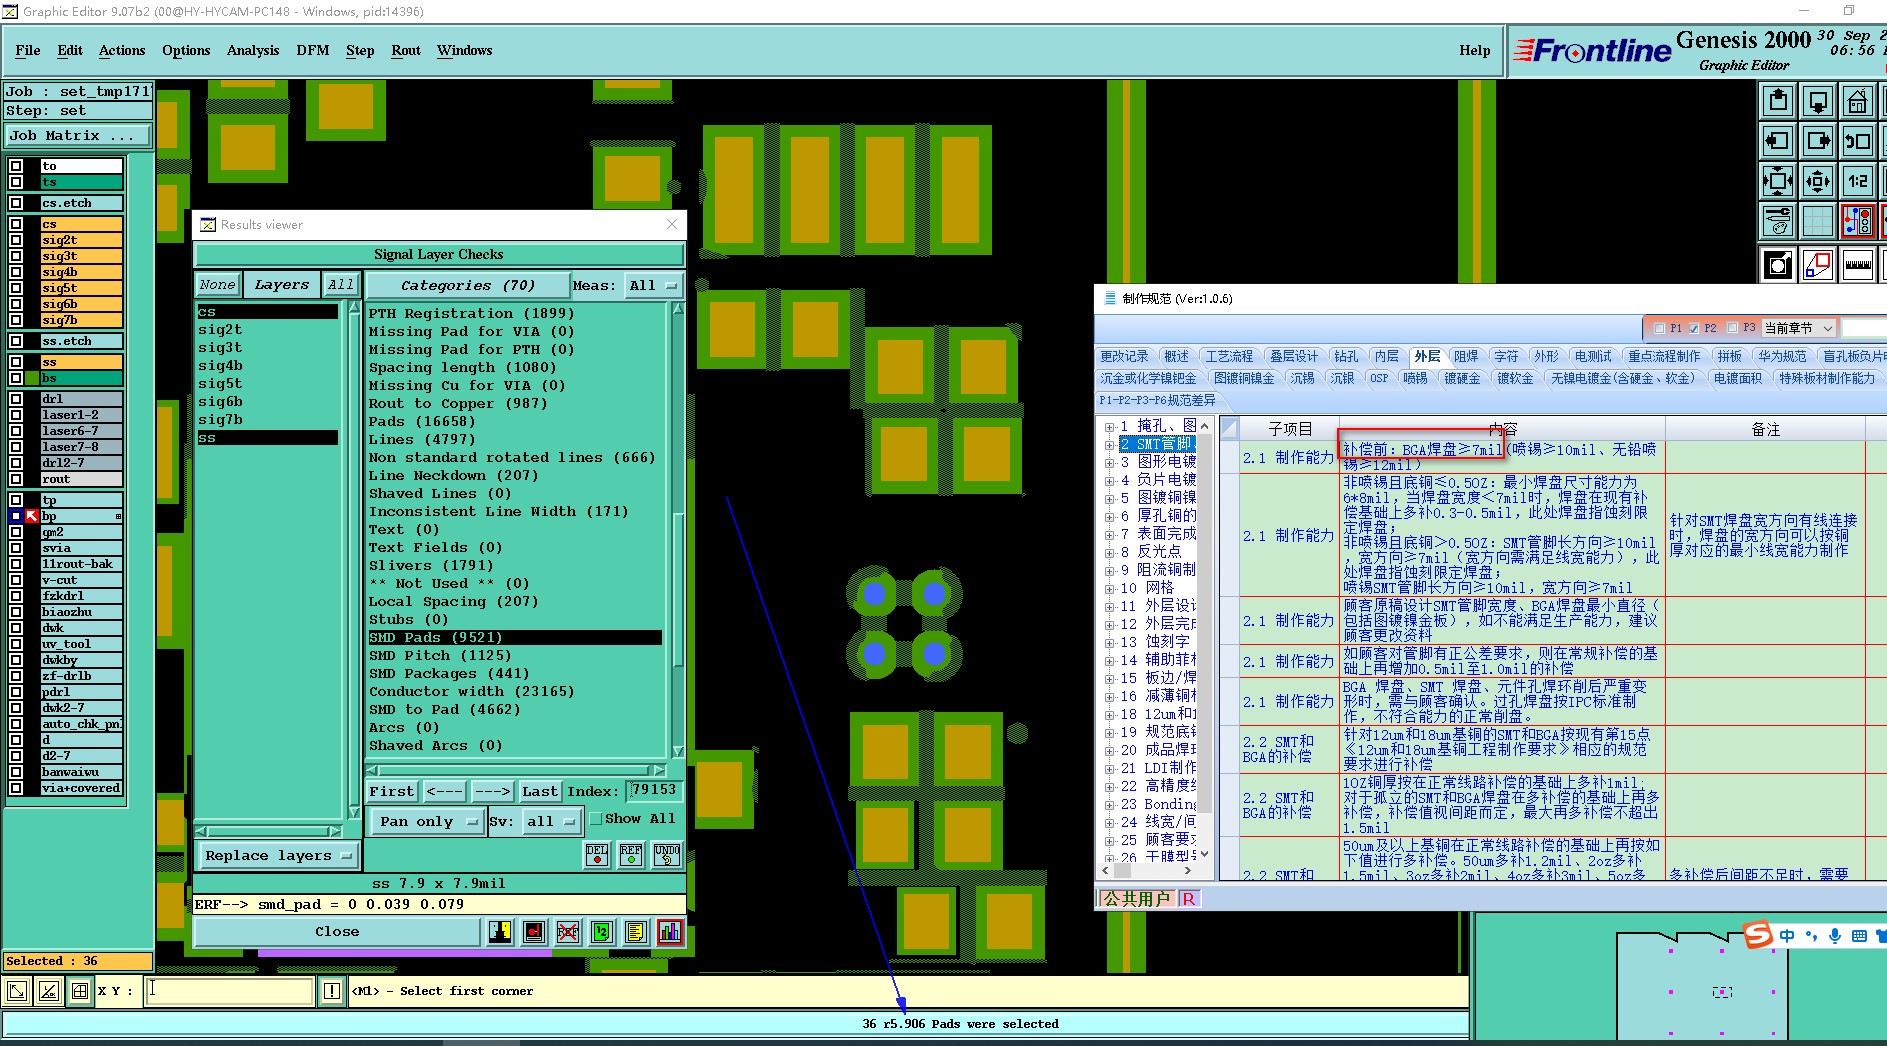Click the red measurement snapshot icon
This screenshot has width=1887, height=1046.
[x=534, y=932]
